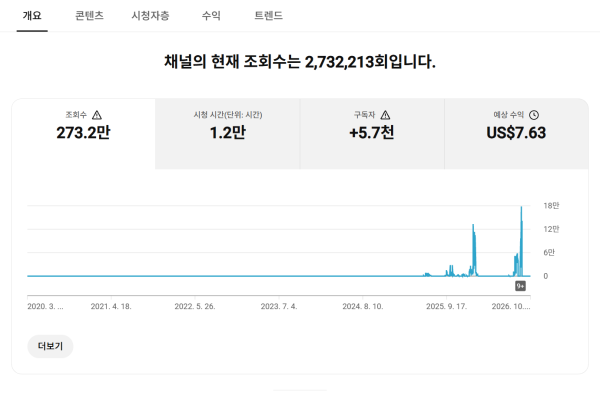Select the 구독자 +5.7천 metric card
This screenshot has height=399, width=600.
pos(372,134)
